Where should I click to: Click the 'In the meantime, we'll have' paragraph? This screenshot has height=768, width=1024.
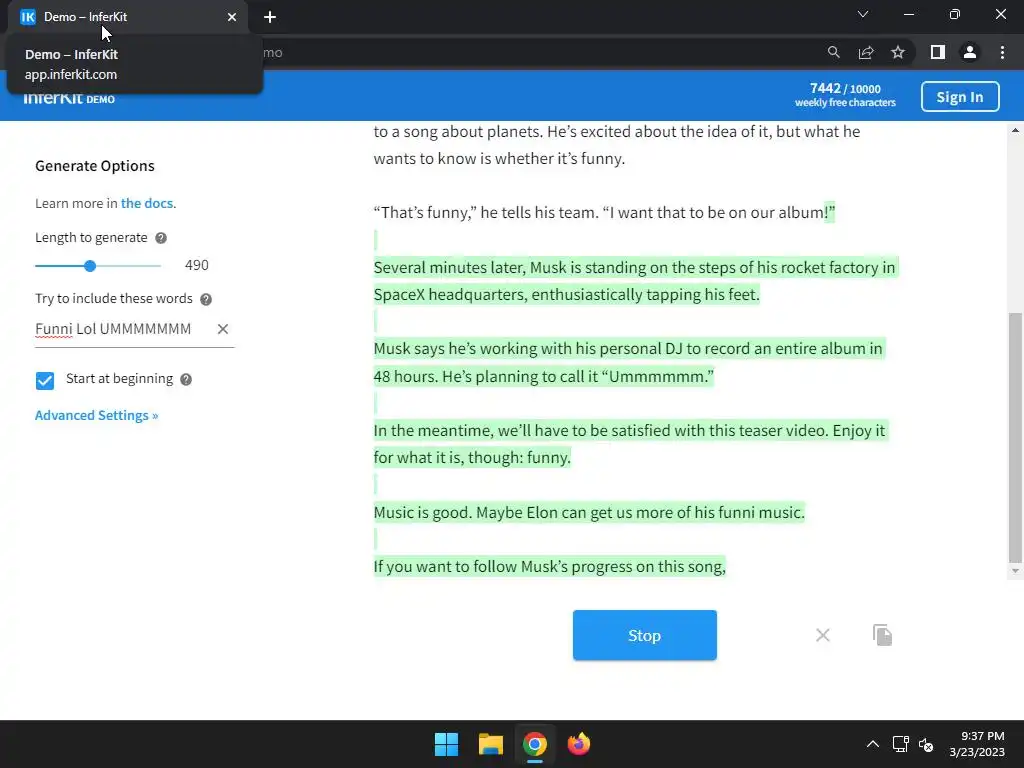click(630, 444)
